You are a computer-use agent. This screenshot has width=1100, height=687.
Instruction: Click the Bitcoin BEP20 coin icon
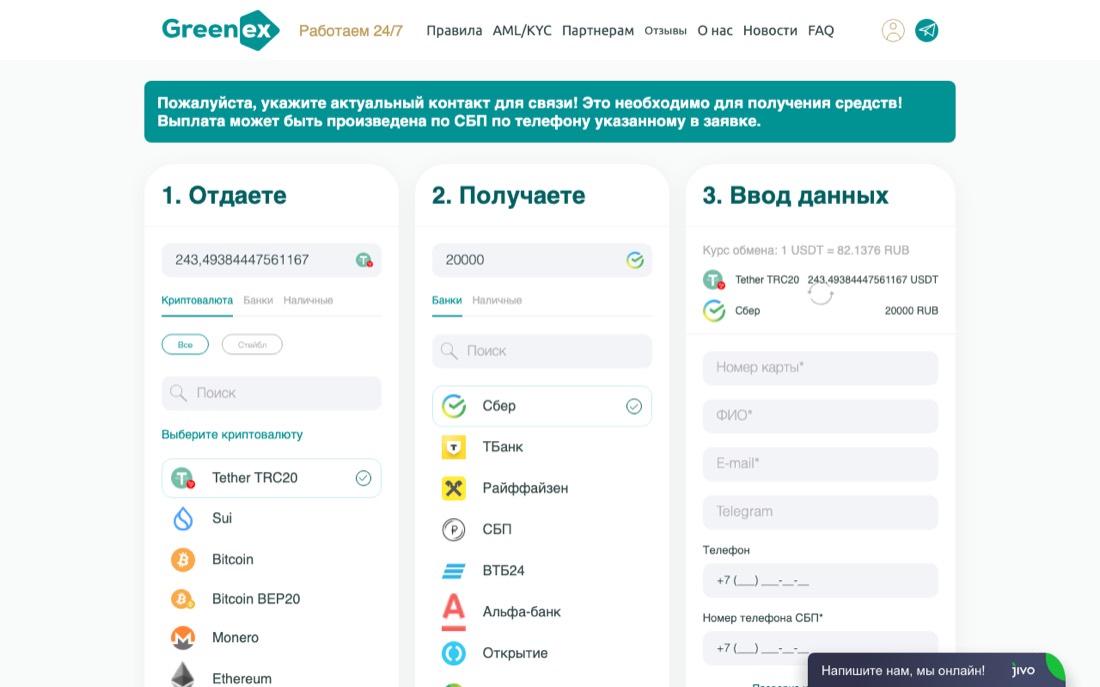[x=183, y=599]
